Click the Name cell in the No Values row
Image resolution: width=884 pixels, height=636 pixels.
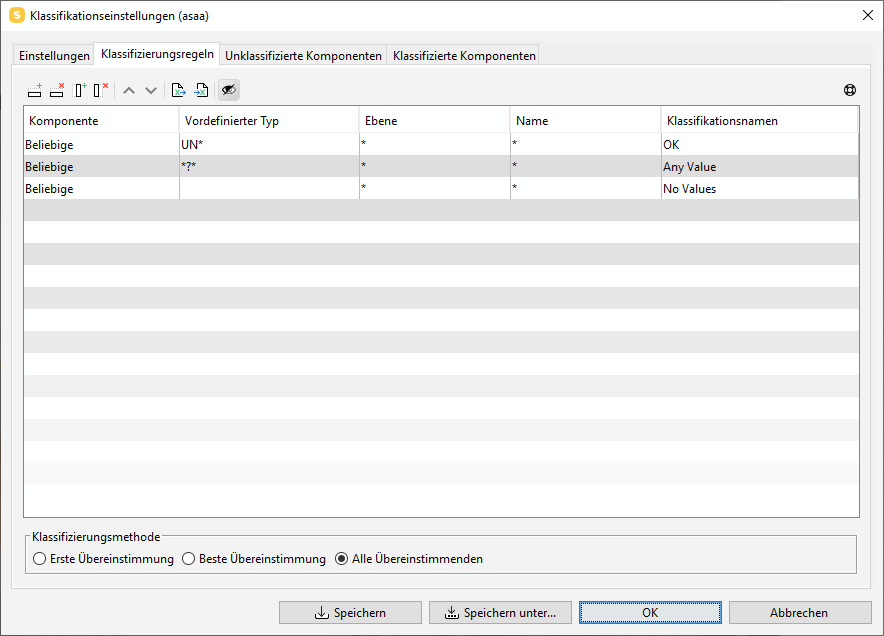[586, 188]
